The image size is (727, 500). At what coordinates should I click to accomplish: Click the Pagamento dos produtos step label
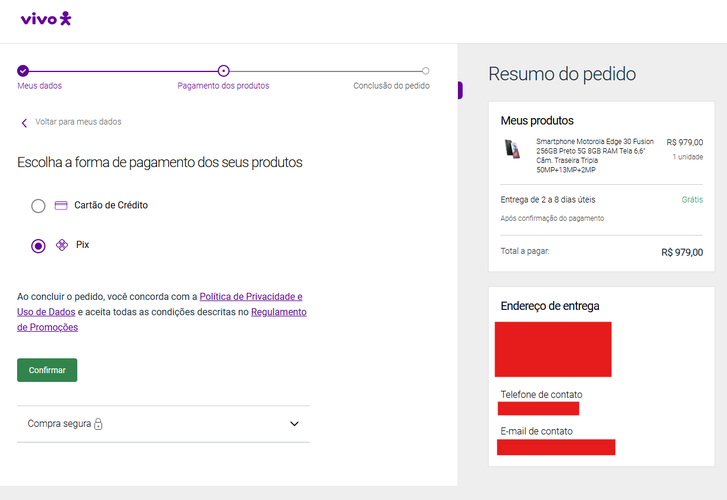tap(223, 86)
